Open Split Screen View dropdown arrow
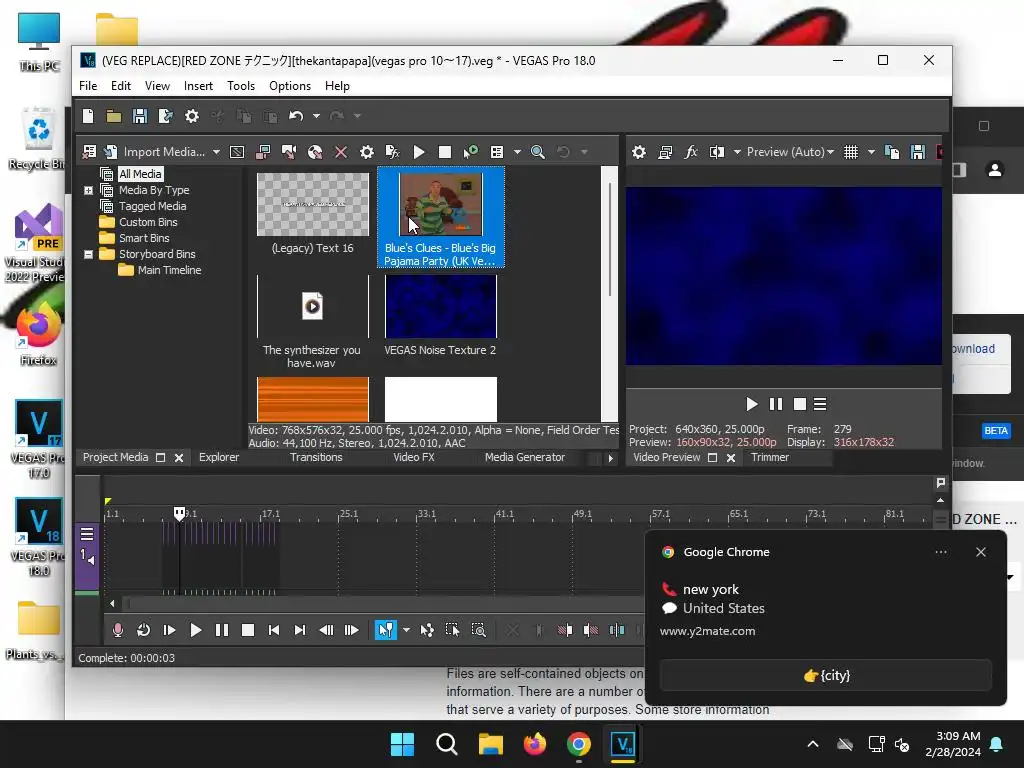This screenshot has width=1024, height=768. pyautogui.click(x=737, y=152)
